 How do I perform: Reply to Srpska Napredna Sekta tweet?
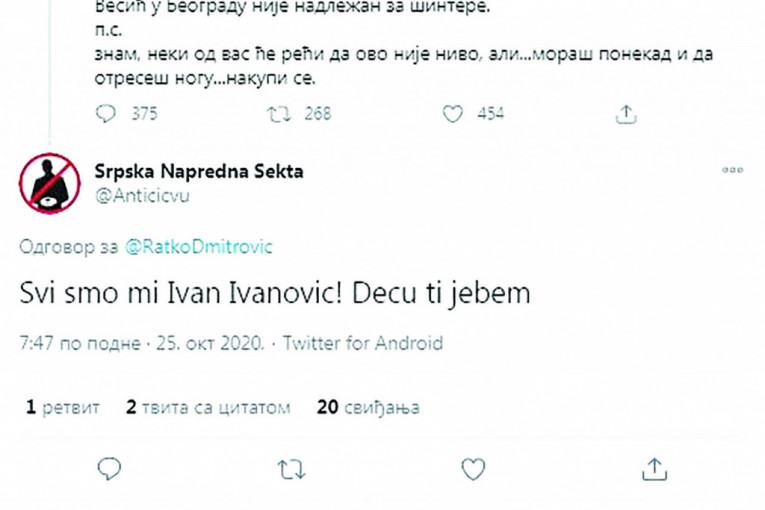pos(110,467)
